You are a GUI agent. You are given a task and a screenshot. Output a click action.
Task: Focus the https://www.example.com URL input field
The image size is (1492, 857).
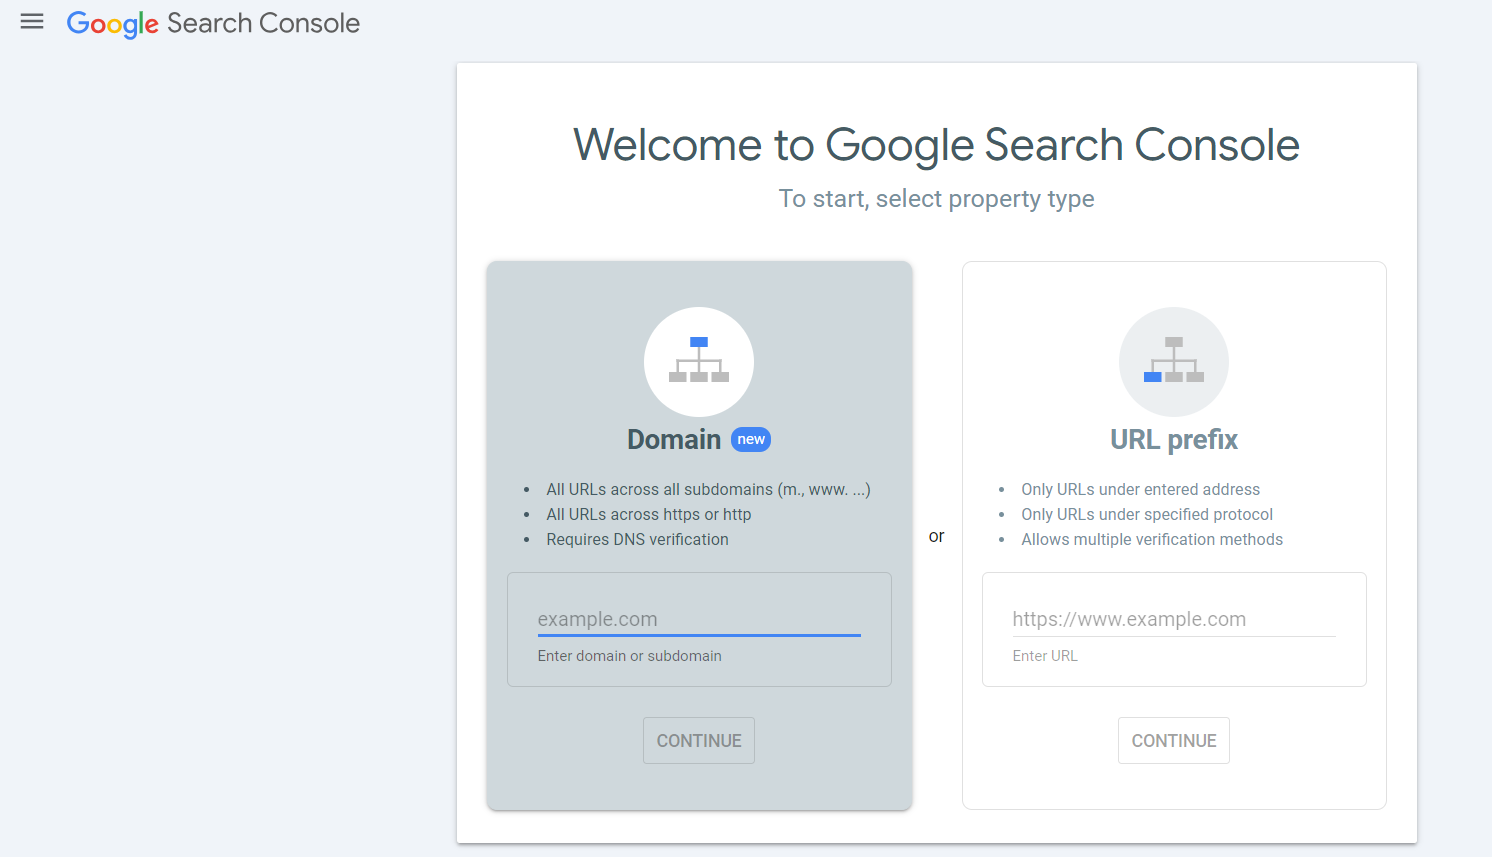(1174, 619)
